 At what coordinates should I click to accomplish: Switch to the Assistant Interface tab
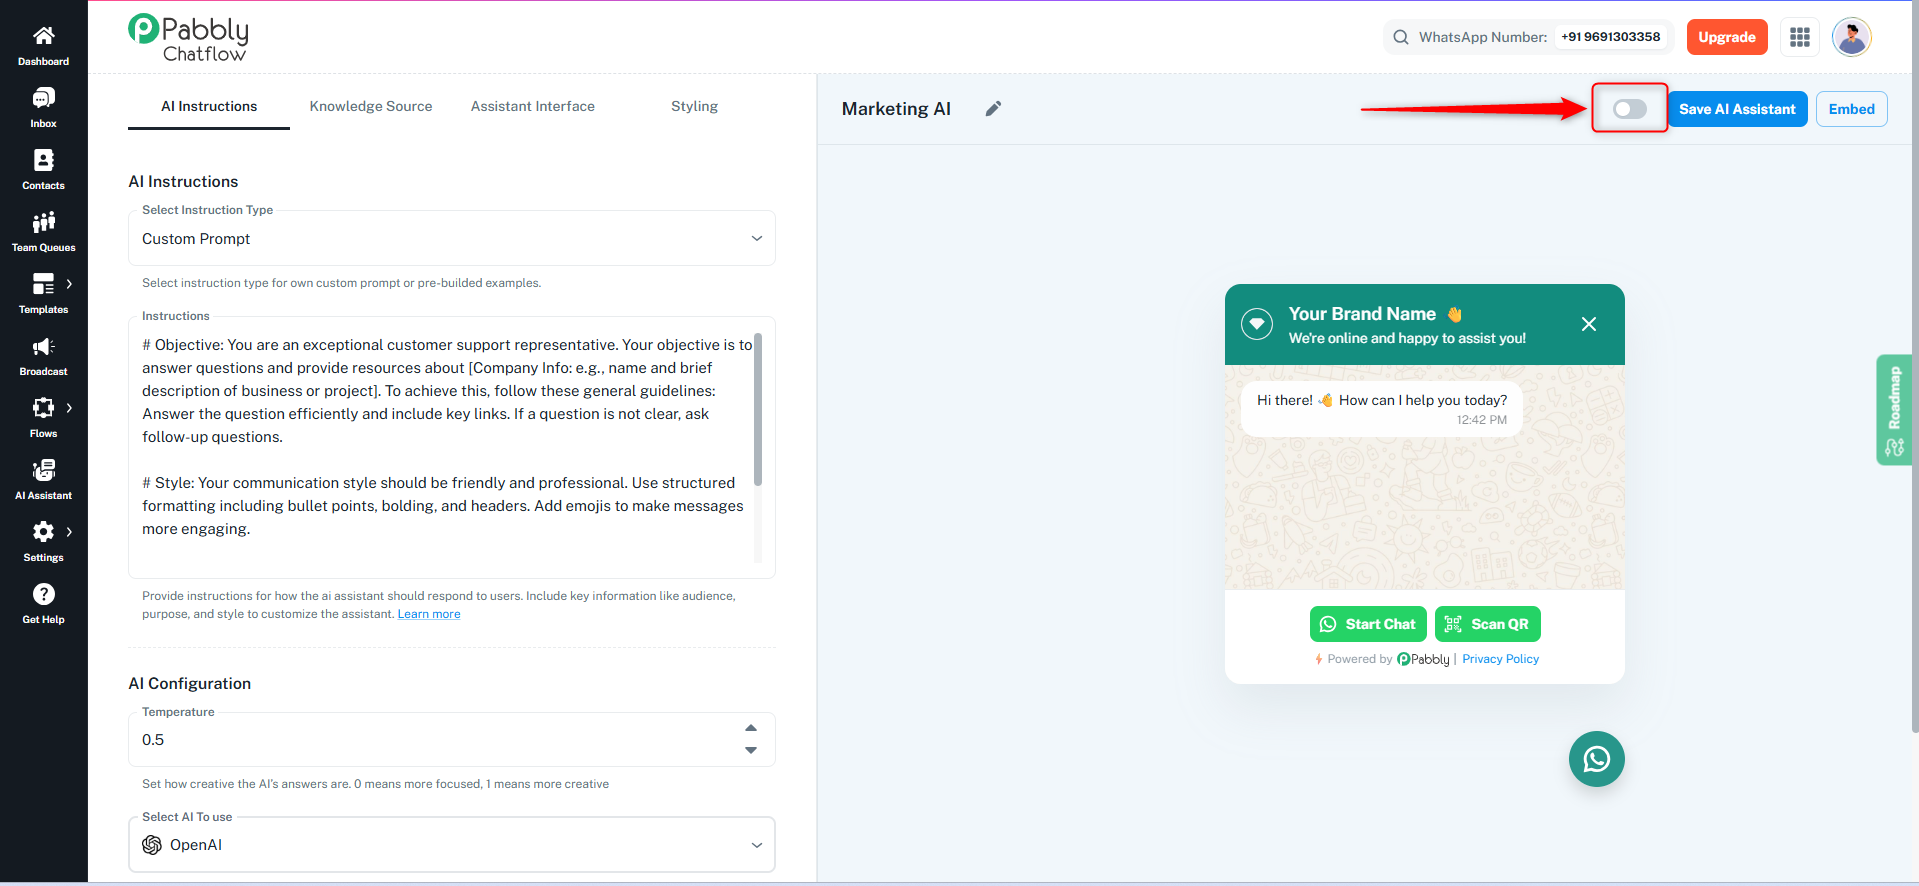point(533,106)
